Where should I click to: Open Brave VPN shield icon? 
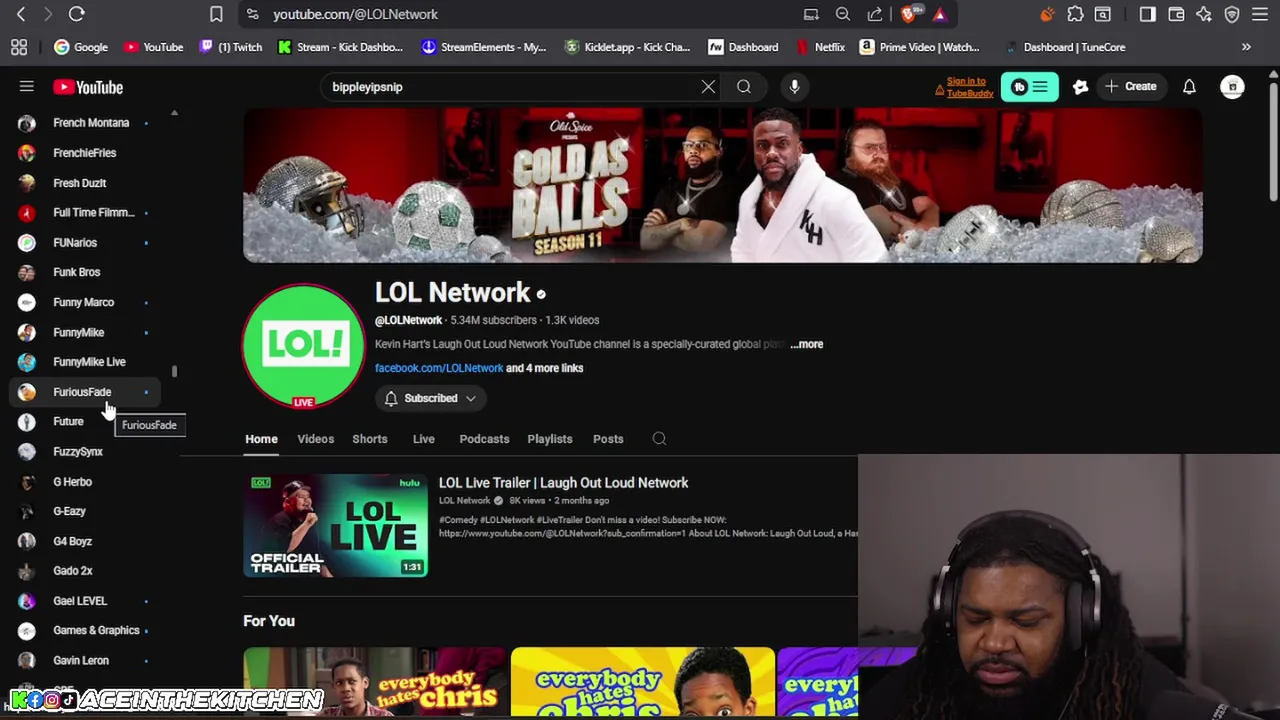tap(1232, 14)
